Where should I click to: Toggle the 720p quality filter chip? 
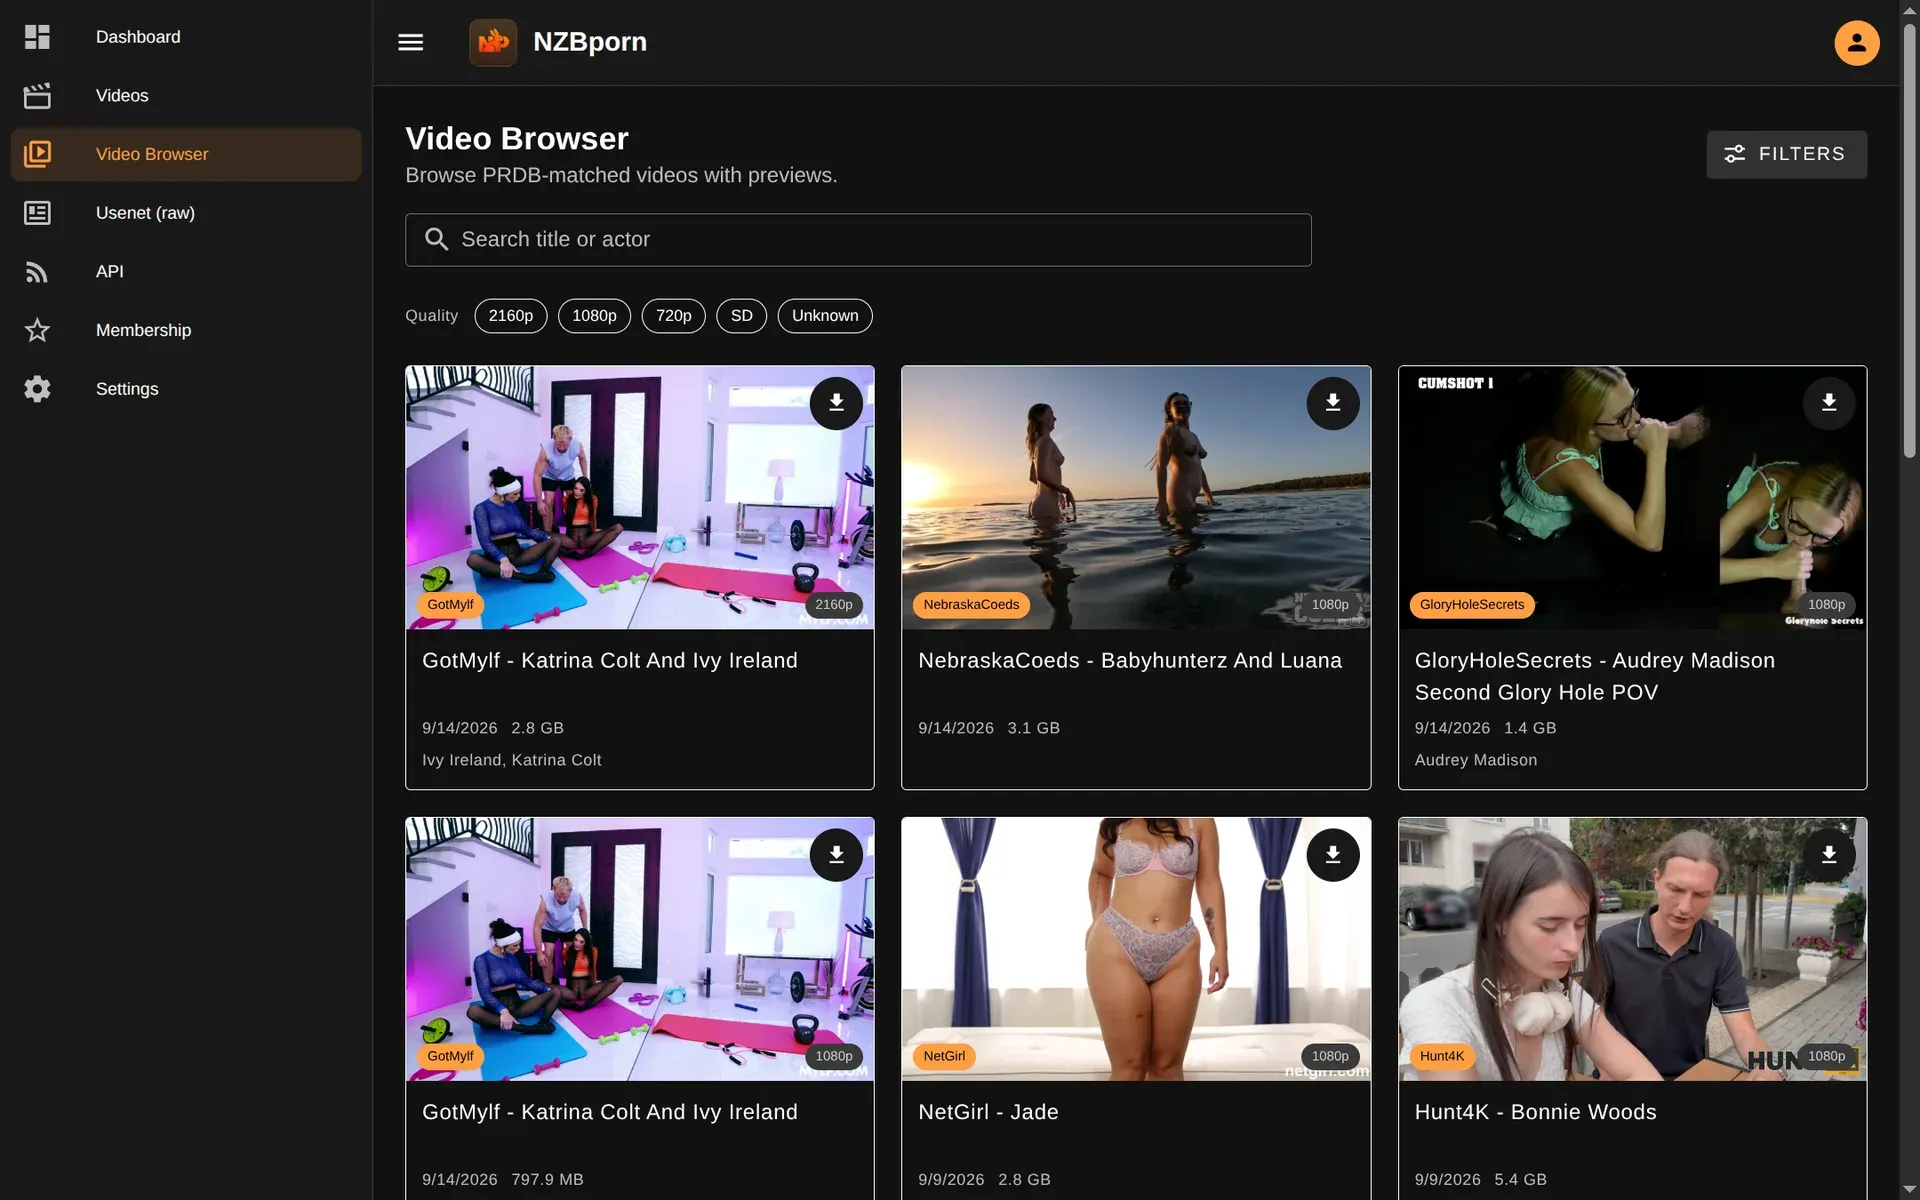[673, 316]
